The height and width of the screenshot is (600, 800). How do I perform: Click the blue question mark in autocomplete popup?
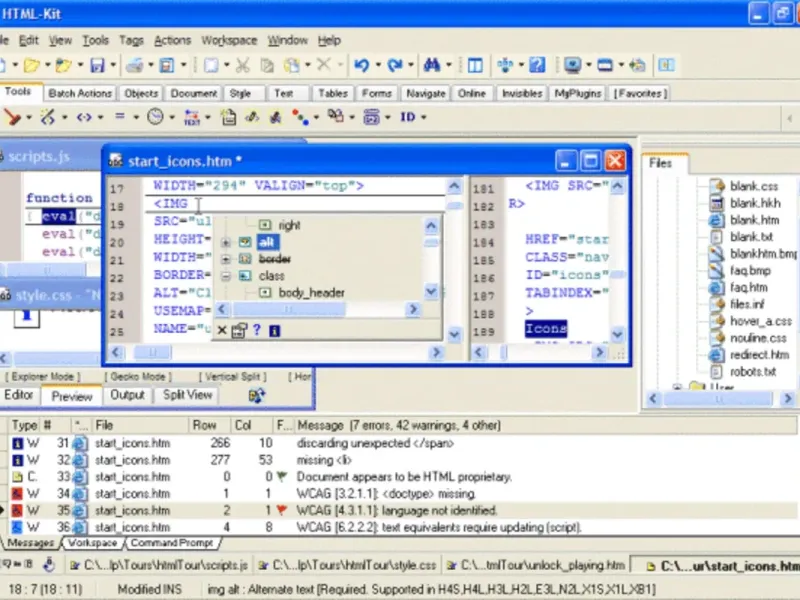click(257, 330)
